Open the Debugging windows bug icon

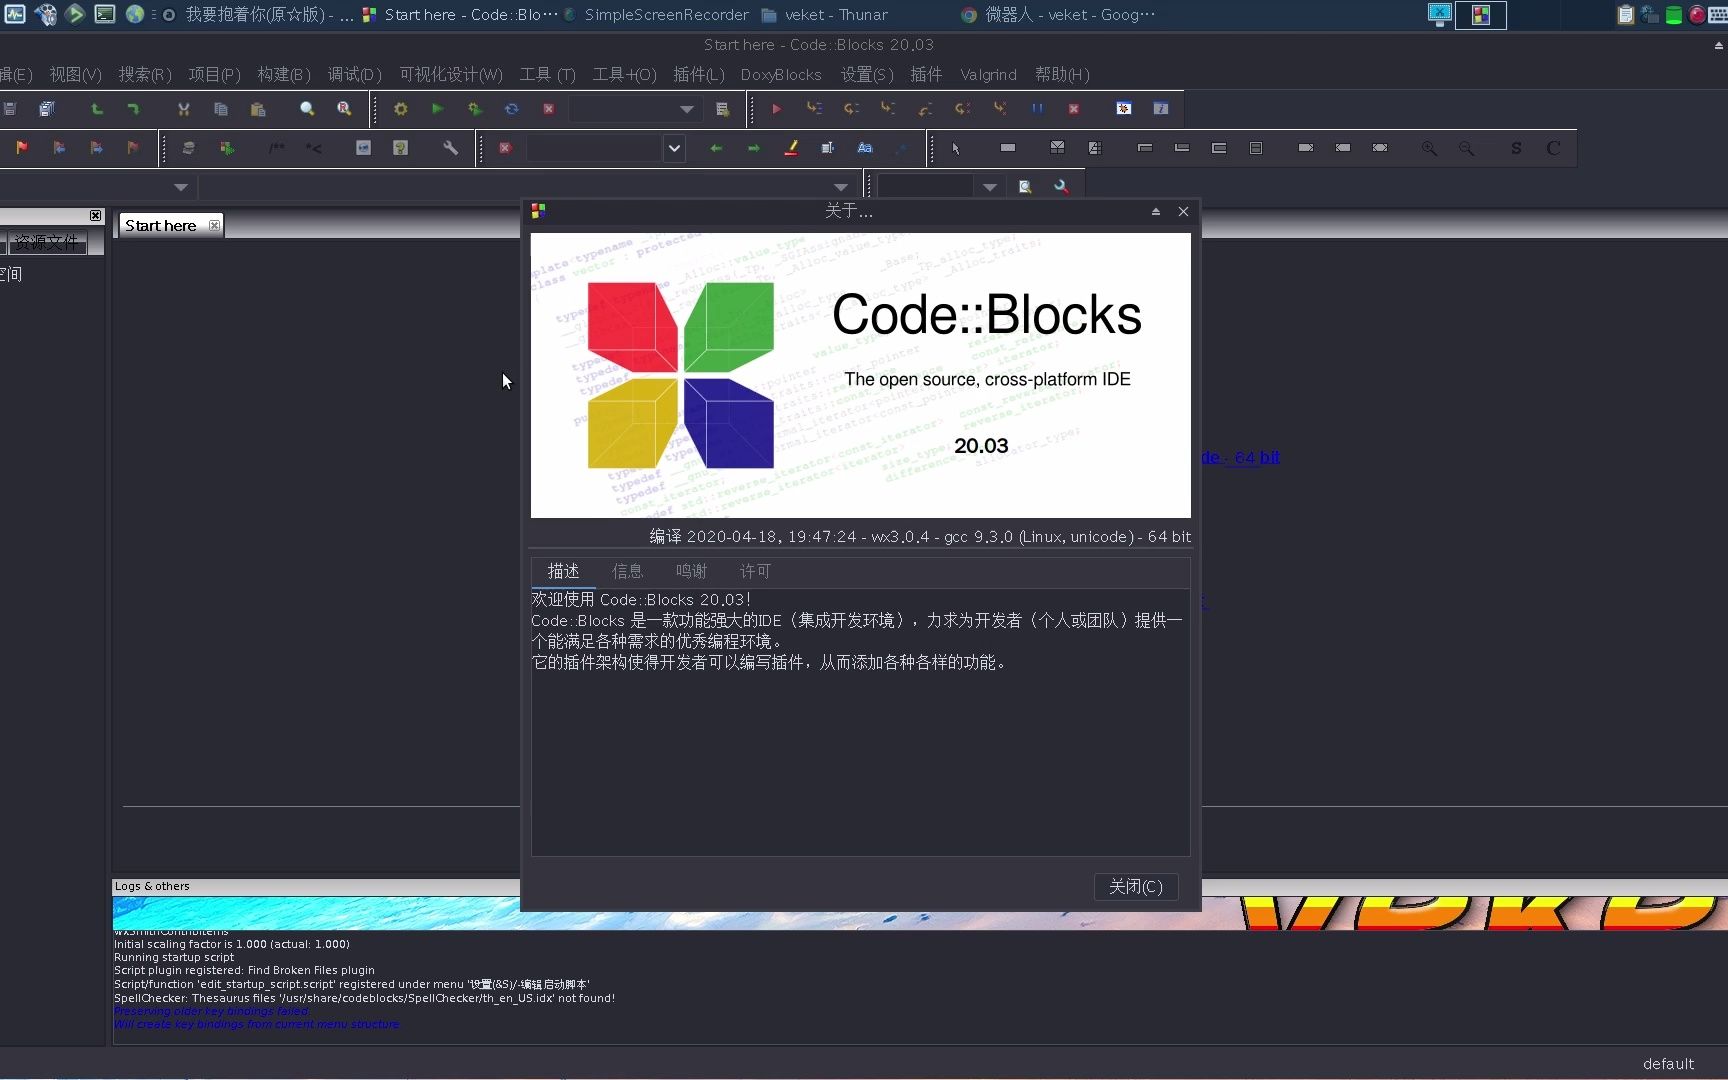tap(1124, 109)
